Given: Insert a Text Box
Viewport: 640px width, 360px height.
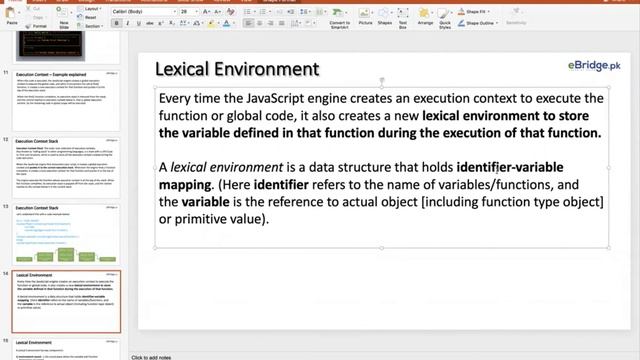Looking at the screenshot, I should (x=402, y=18).
